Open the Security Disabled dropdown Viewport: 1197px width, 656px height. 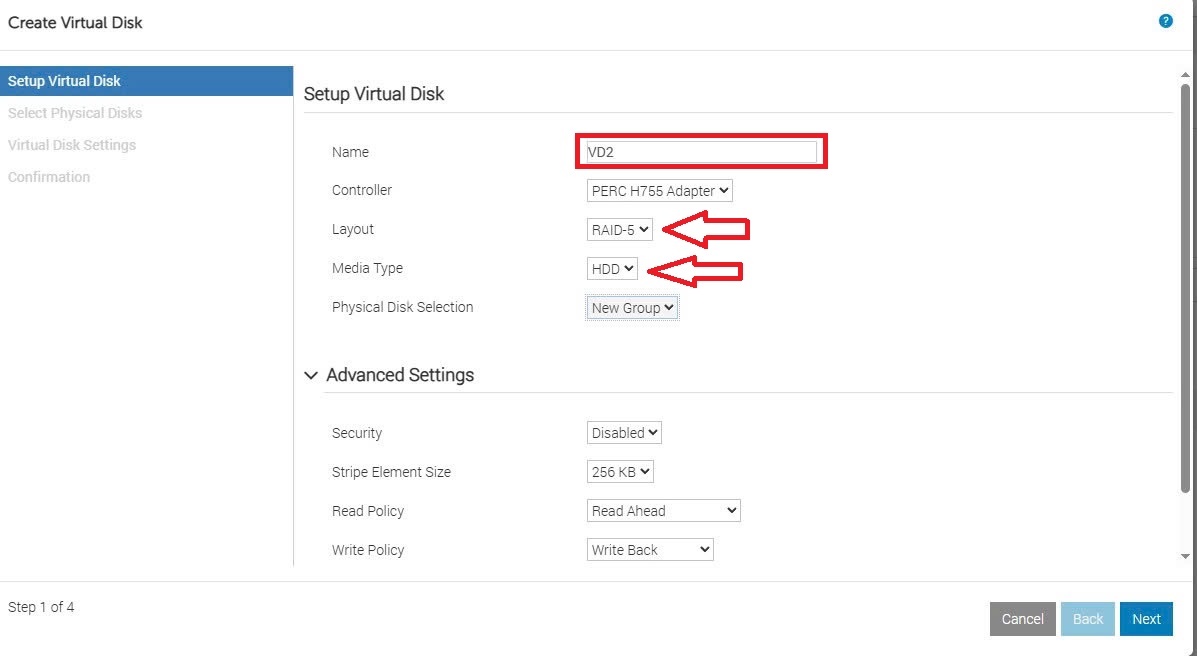(624, 433)
